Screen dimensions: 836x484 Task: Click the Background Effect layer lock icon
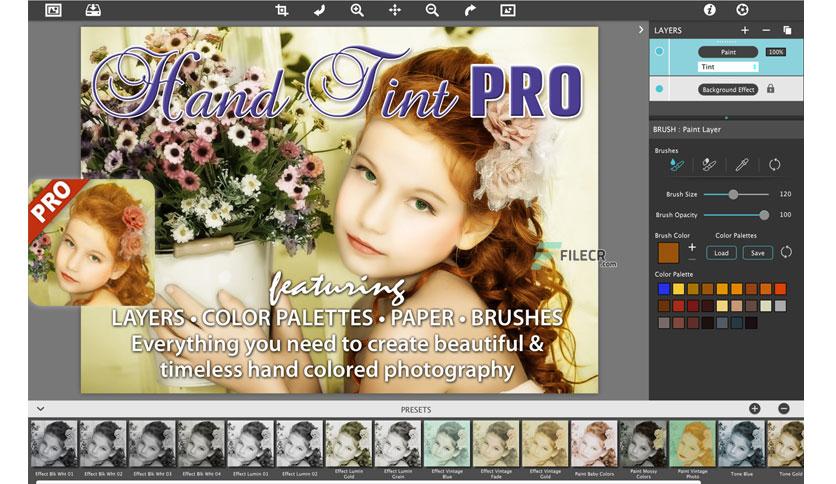(x=770, y=89)
